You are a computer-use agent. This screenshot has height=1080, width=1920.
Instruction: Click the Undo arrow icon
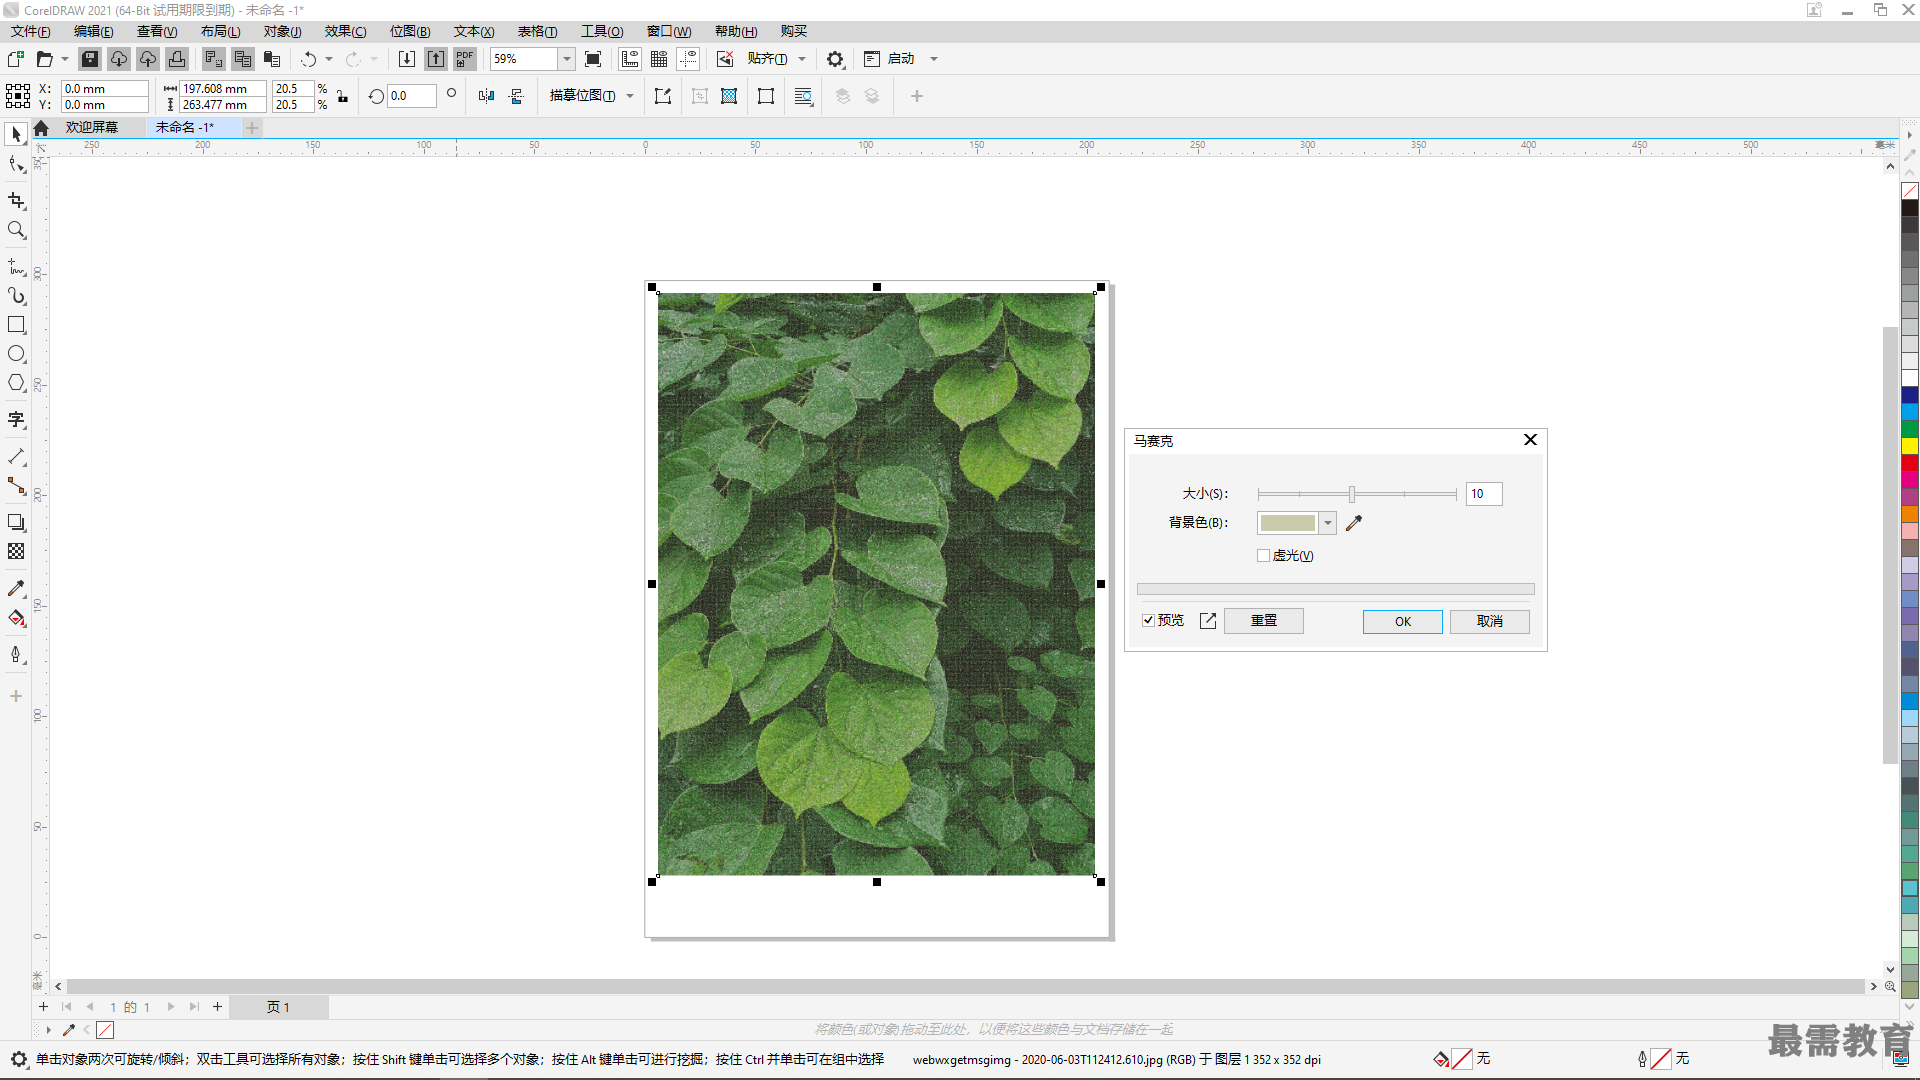pyautogui.click(x=309, y=59)
